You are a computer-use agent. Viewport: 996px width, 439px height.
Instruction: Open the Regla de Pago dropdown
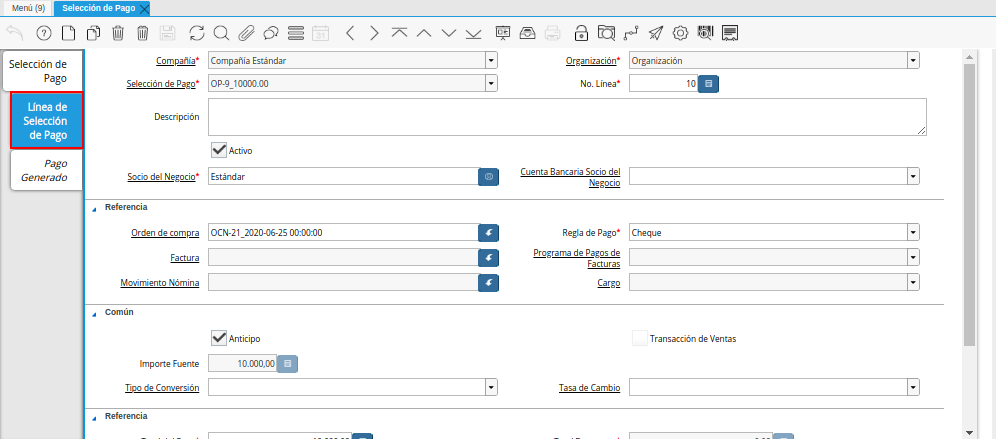pos(913,233)
